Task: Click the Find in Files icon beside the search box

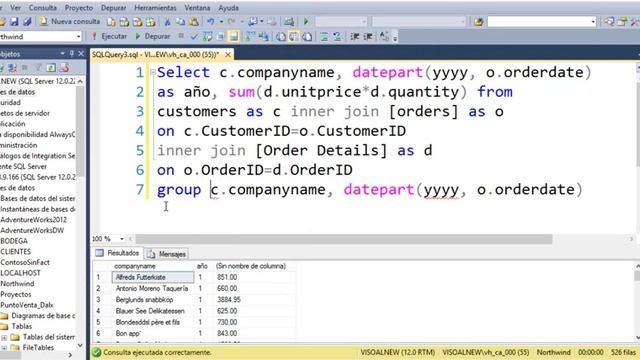Action: click(x=478, y=21)
